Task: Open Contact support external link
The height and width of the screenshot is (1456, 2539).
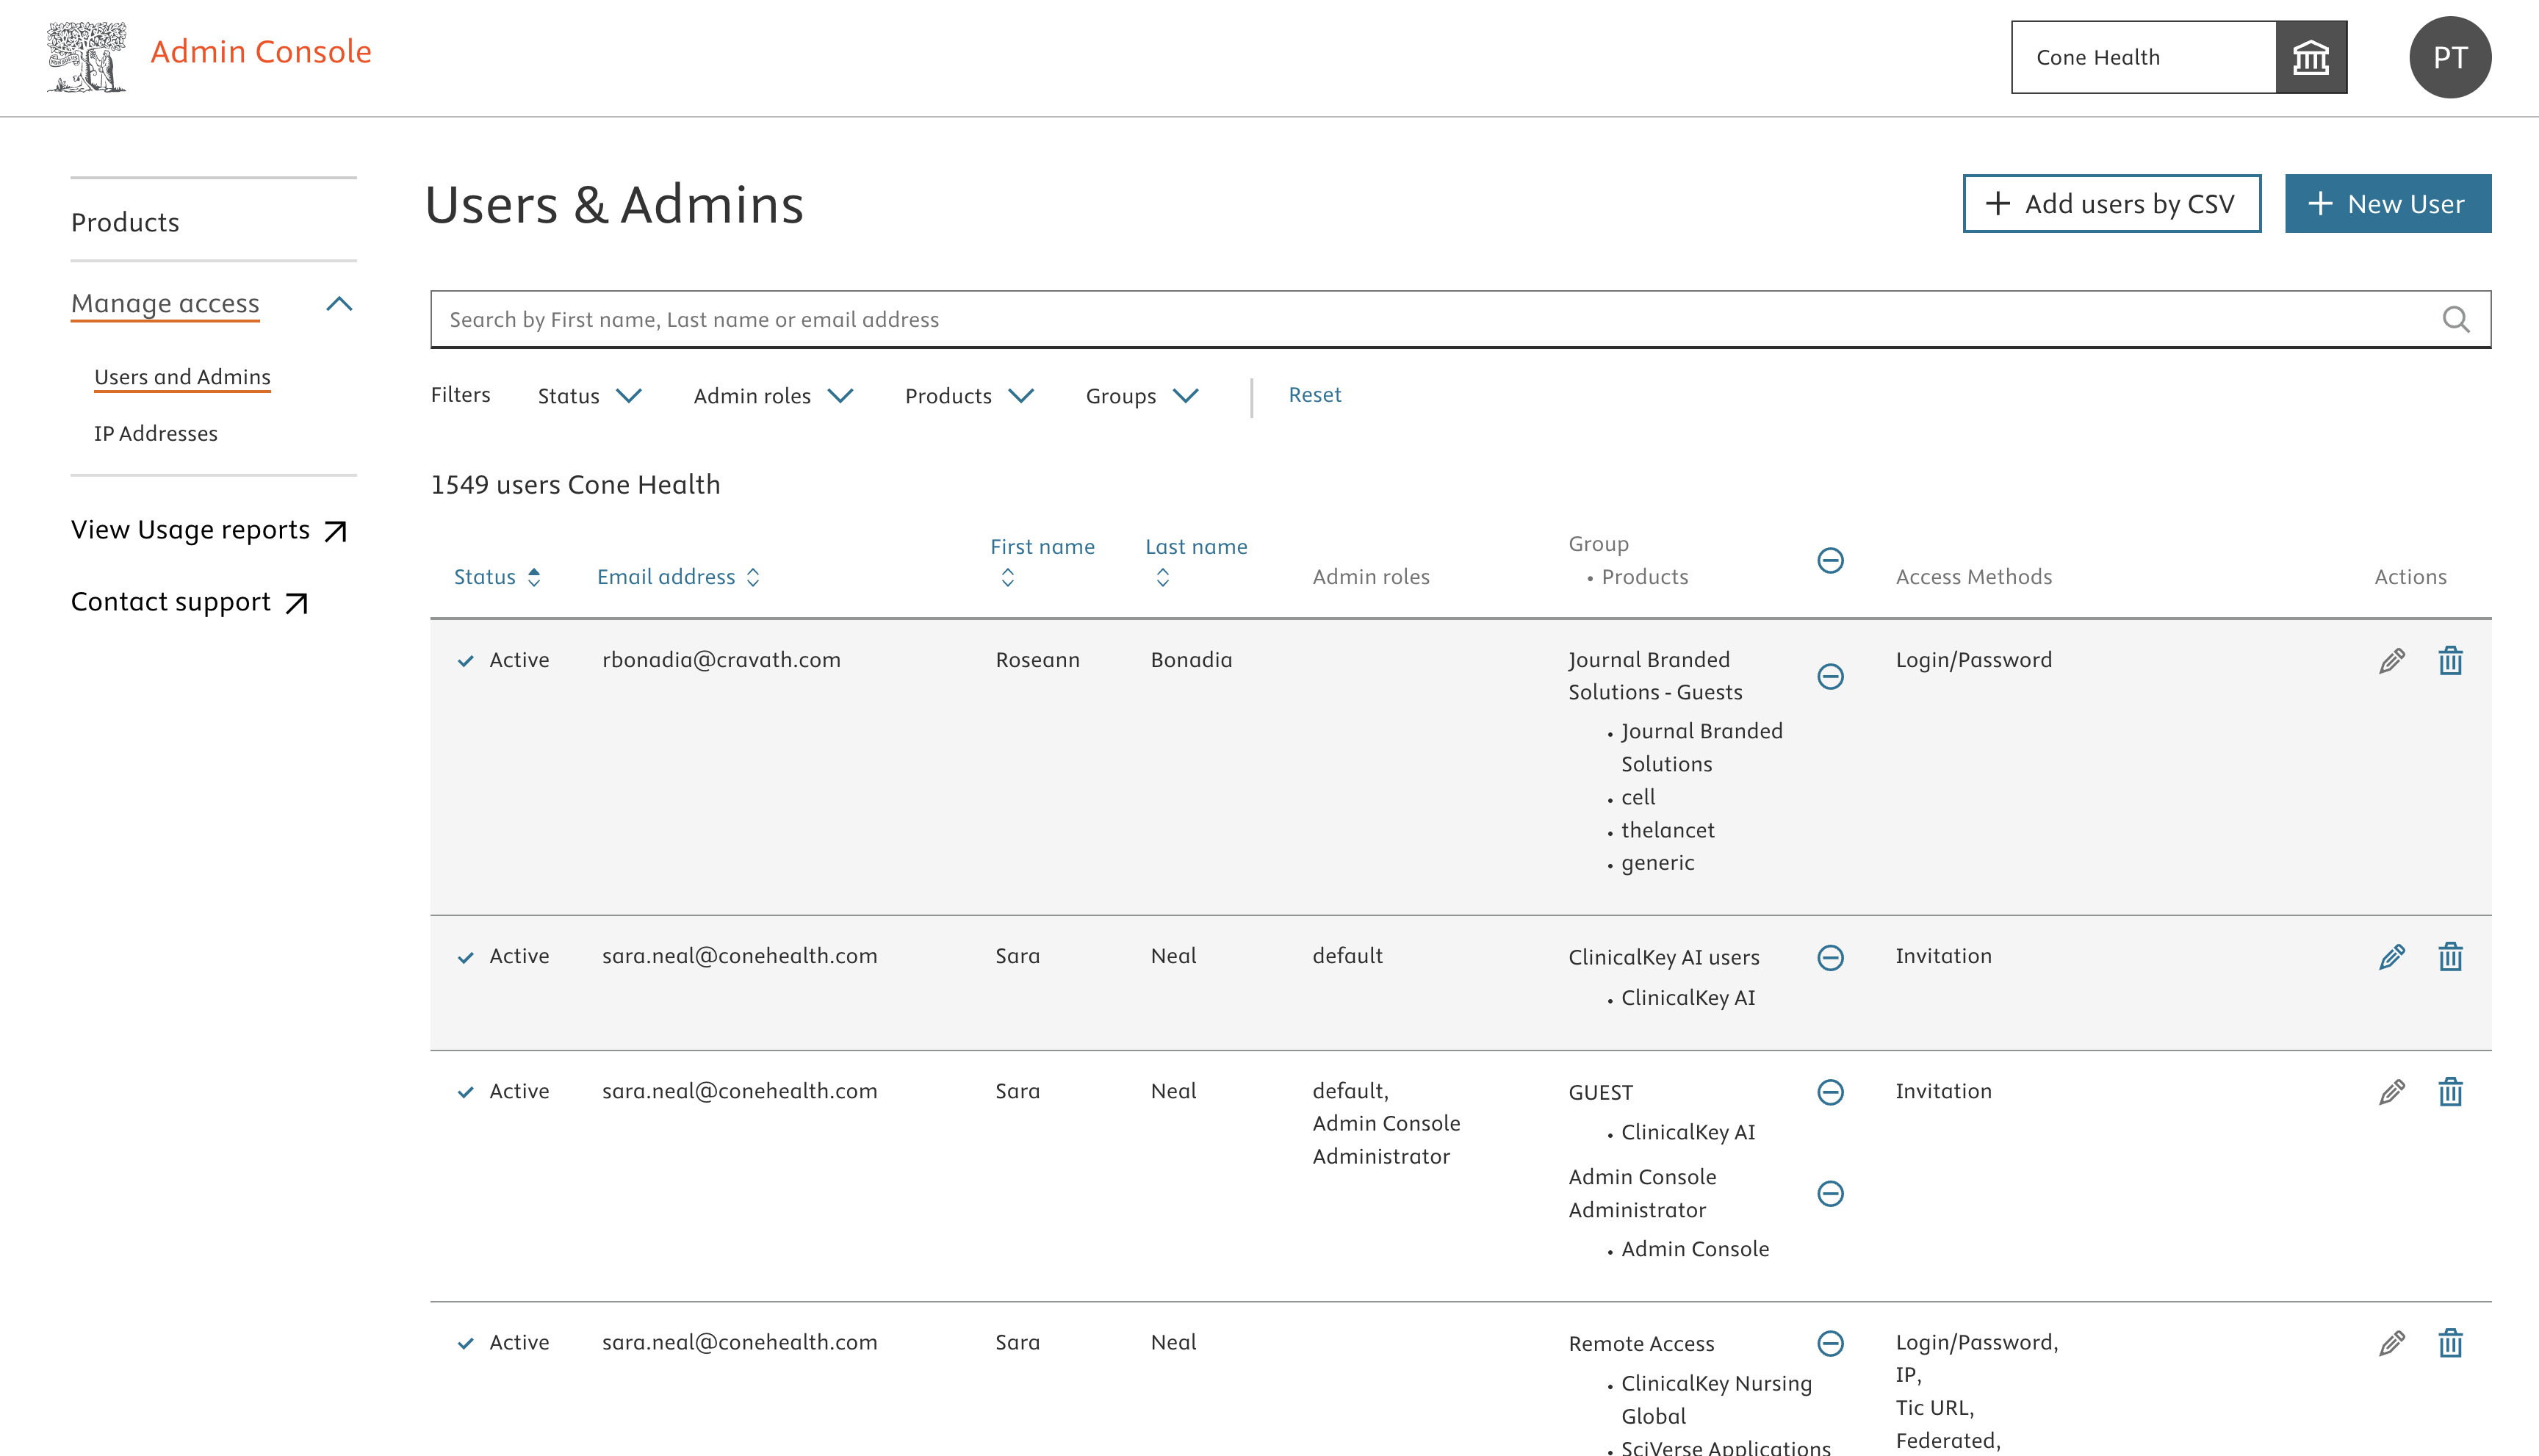Action: [190, 602]
